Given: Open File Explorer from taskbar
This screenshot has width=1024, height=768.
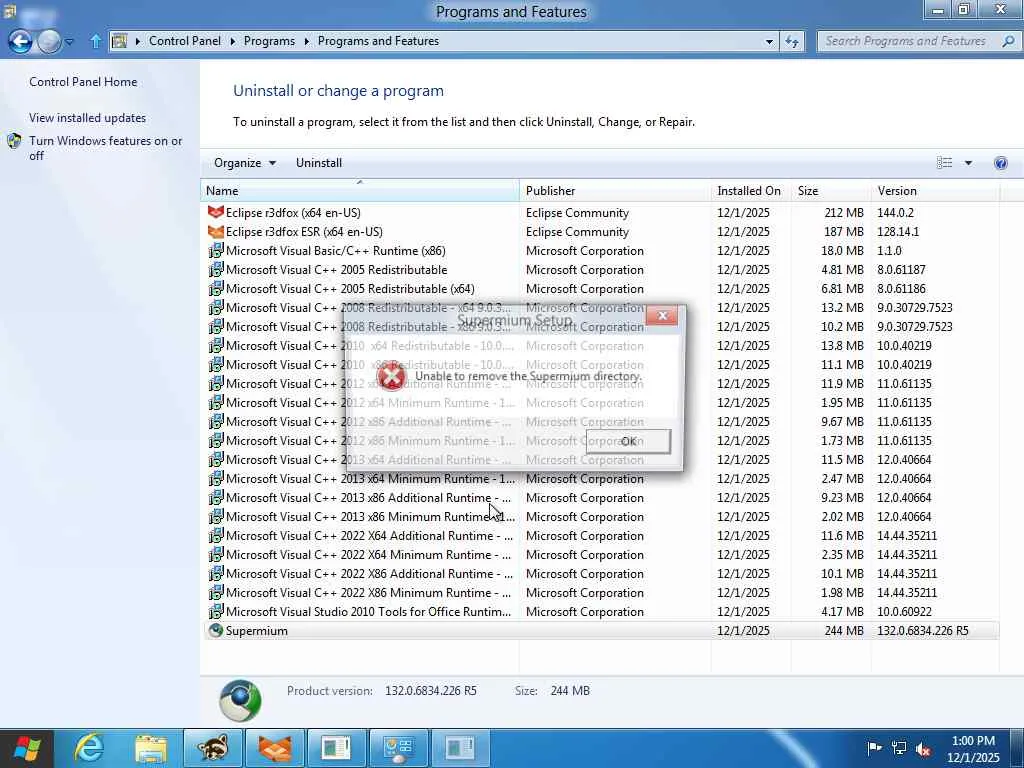Looking at the screenshot, I should point(151,748).
